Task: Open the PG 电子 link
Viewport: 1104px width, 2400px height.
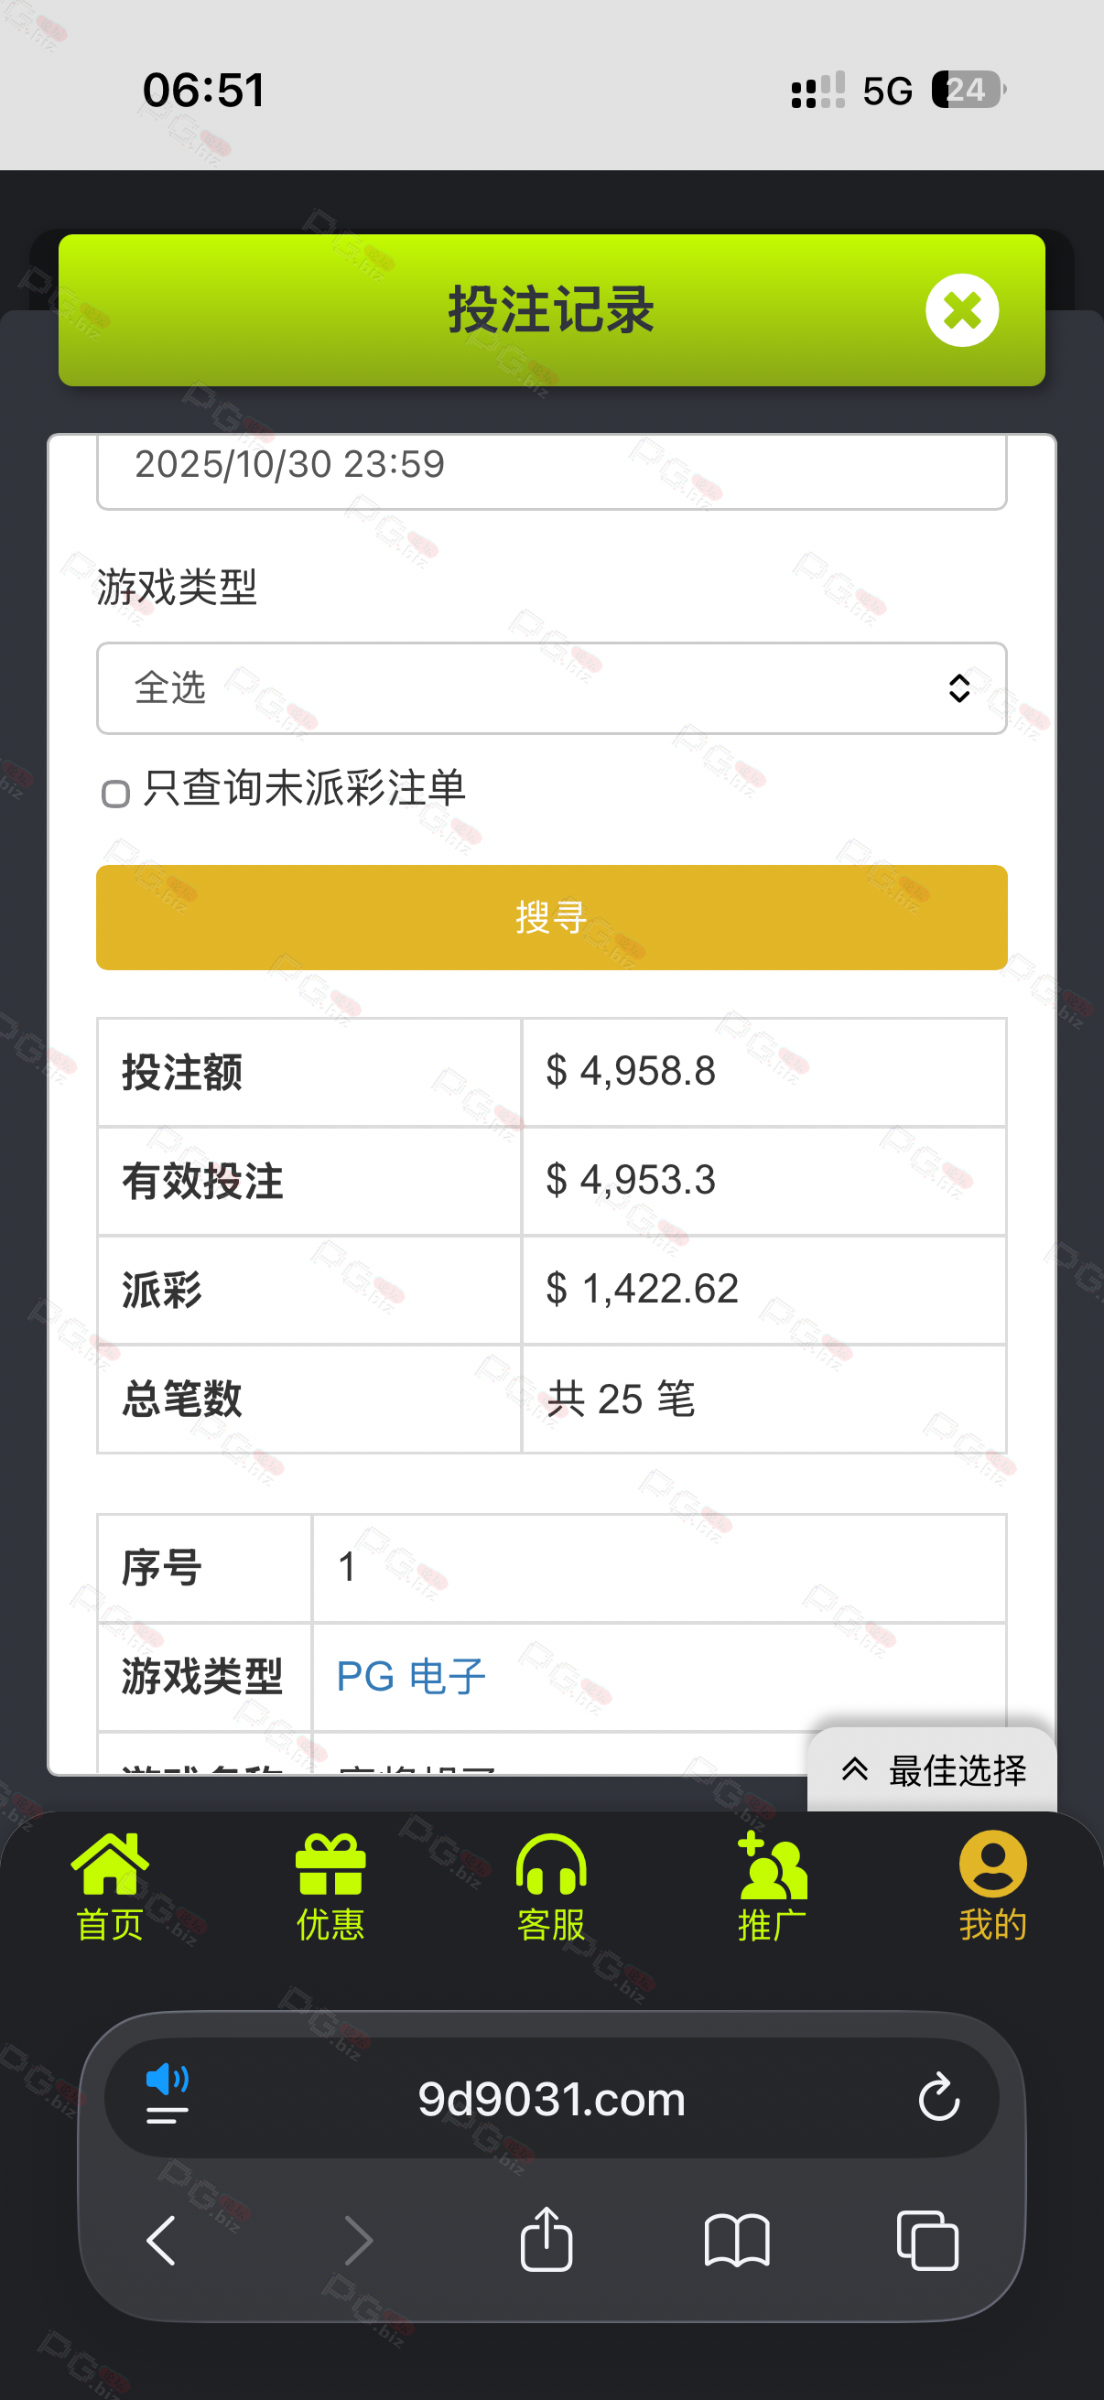Action: click(411, 1677)
